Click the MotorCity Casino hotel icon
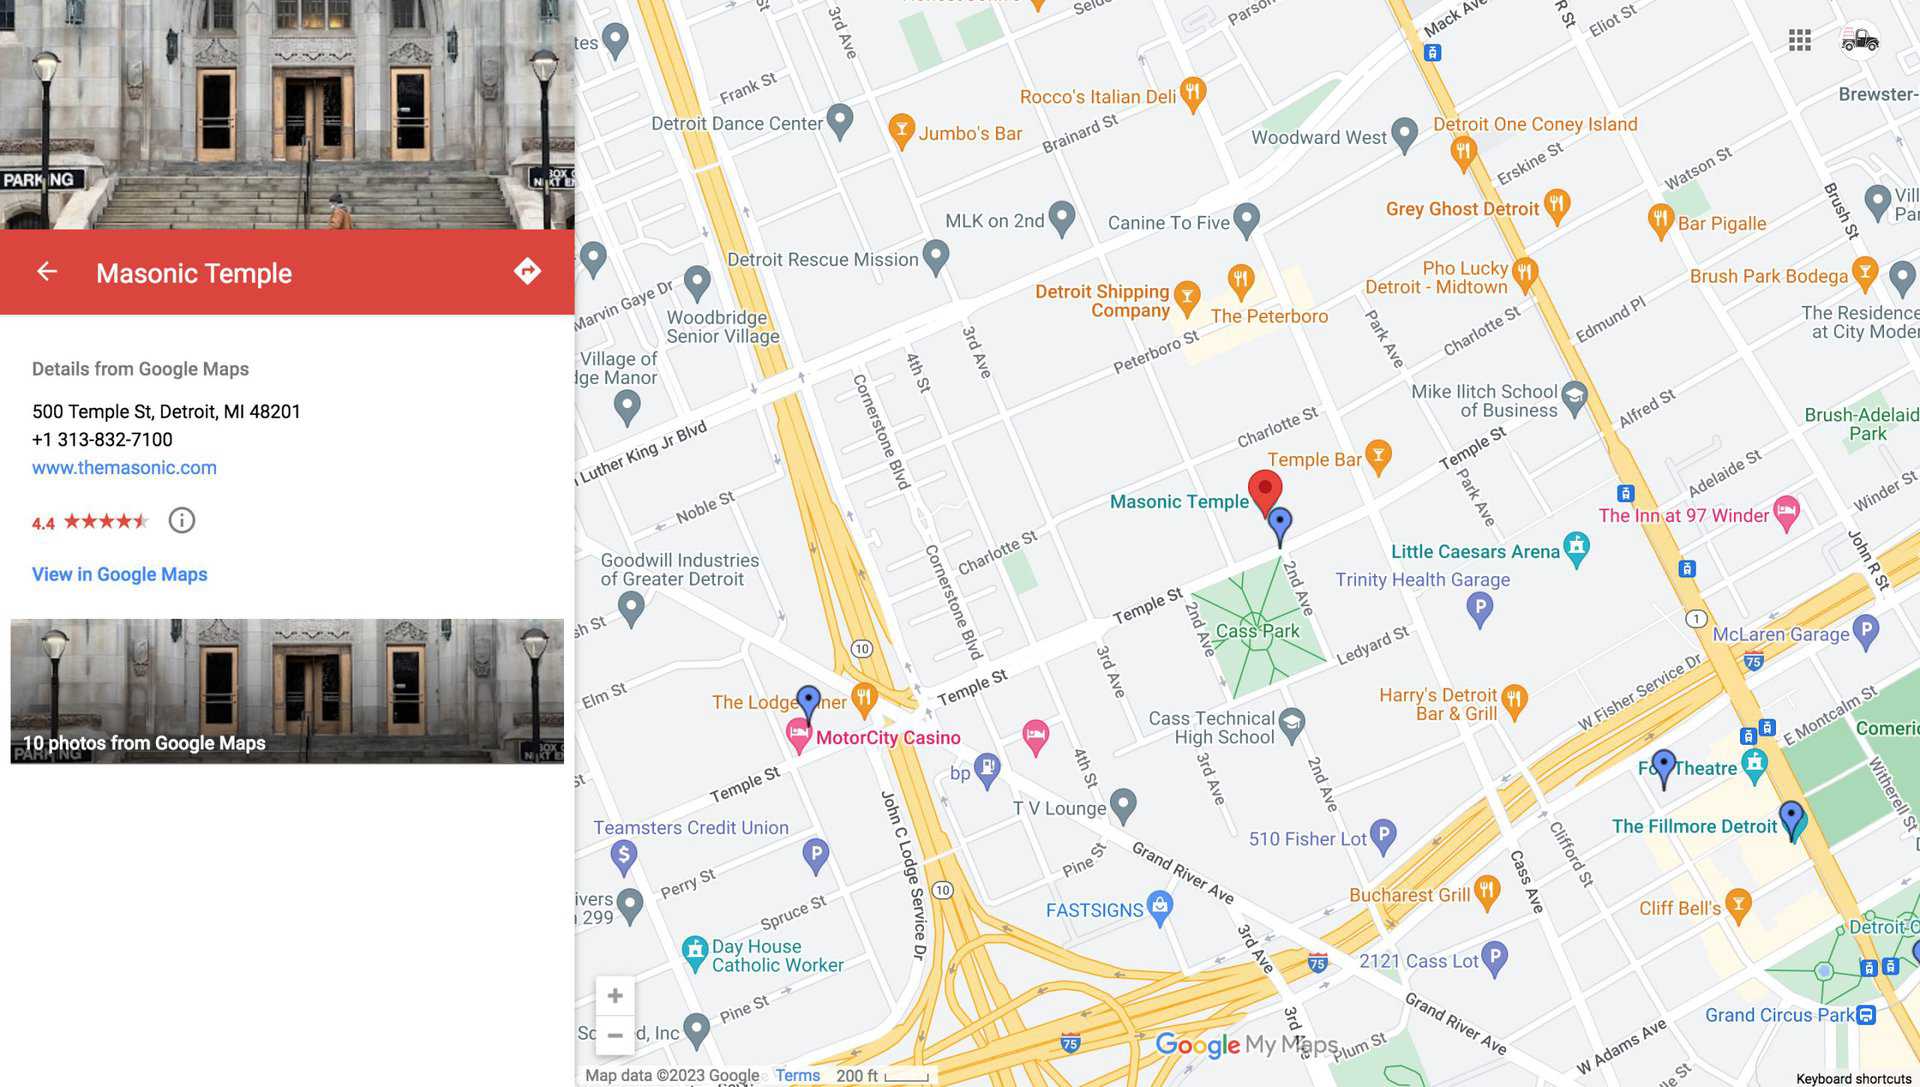Image resolution: width=1920 pixels, height=1087 pixels. coord(798,736)
